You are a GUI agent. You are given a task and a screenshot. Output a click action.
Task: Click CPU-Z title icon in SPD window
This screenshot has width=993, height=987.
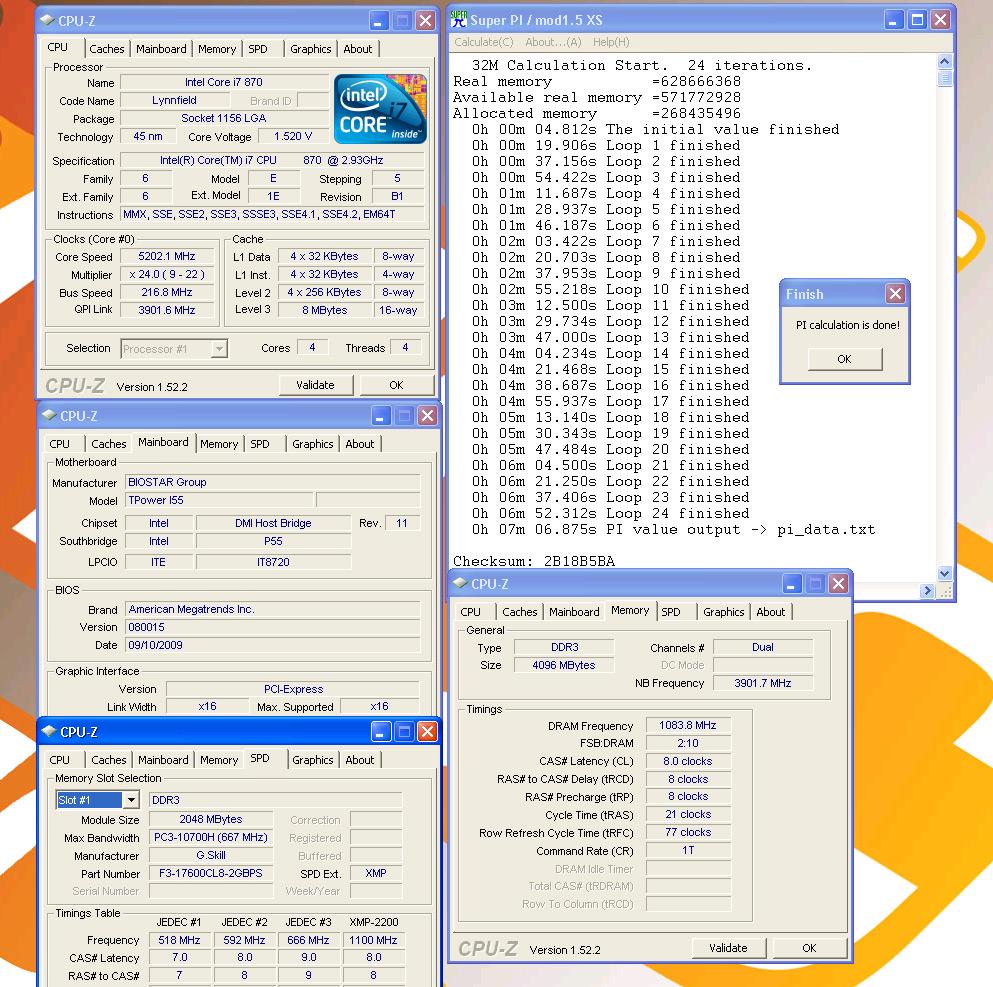pos(49,731)
